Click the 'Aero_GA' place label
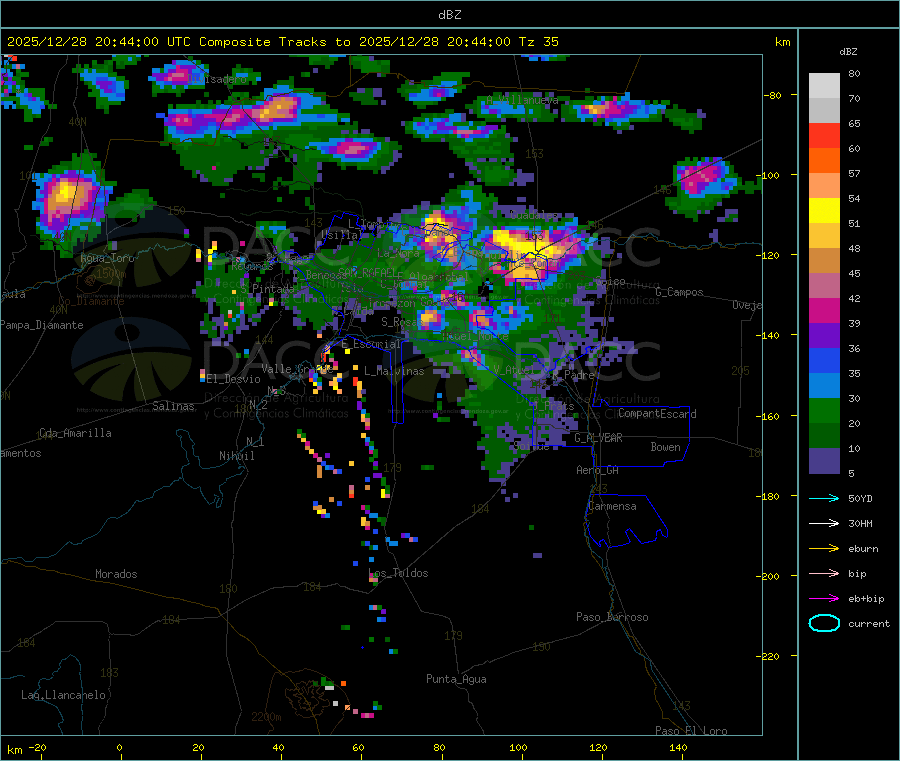 coord(598,470)
